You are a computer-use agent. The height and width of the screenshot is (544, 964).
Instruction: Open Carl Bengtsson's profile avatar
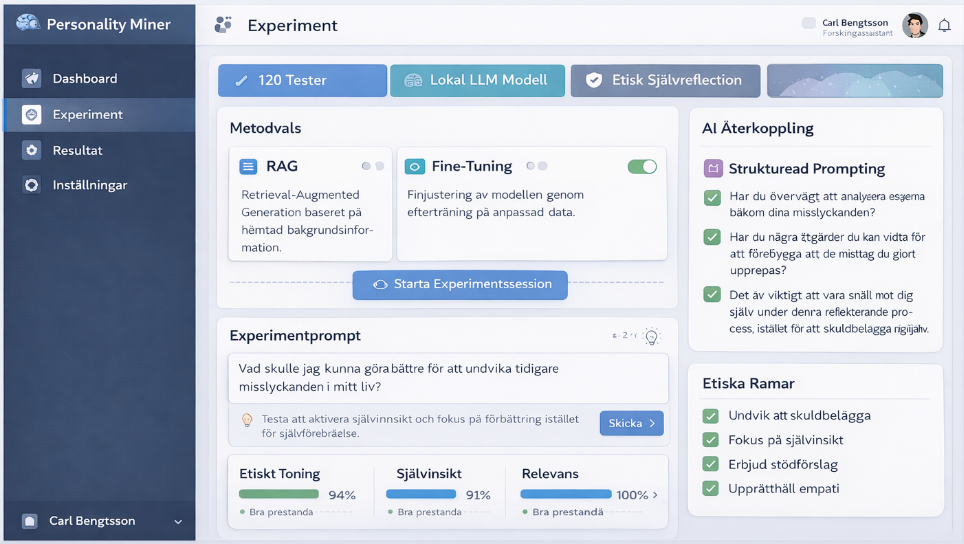(914, 26)
